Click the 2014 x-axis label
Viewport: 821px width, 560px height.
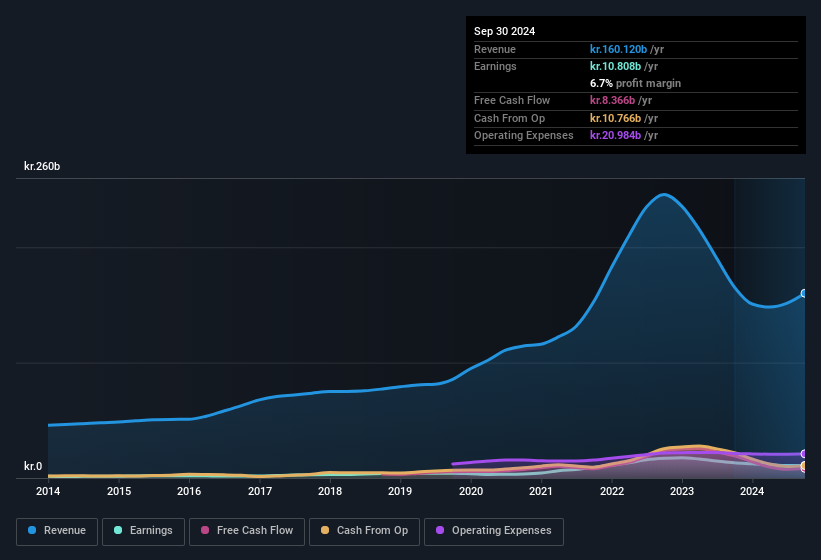pyautogui.click(x=48, y=491)
